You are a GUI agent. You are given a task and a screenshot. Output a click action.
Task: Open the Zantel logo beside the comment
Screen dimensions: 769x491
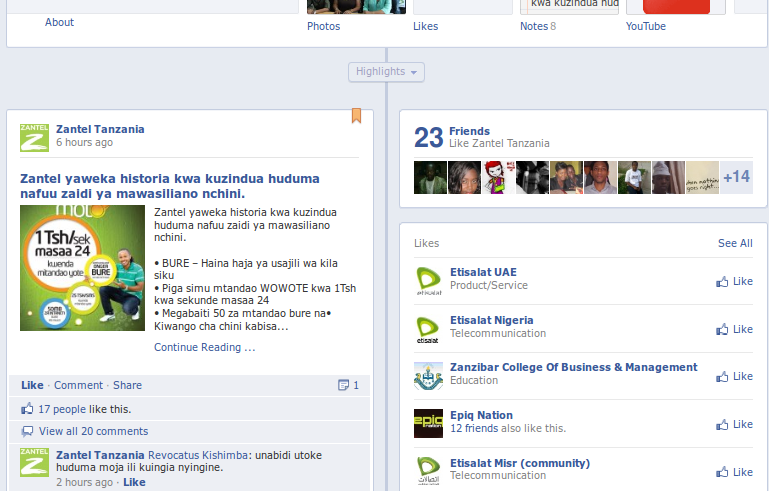[x=34, y=462]
